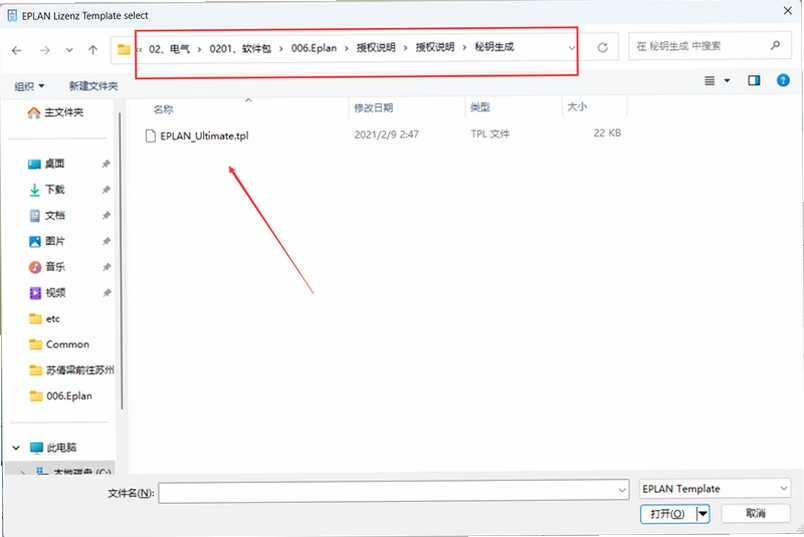Go up one folder level

coord(93,50)
